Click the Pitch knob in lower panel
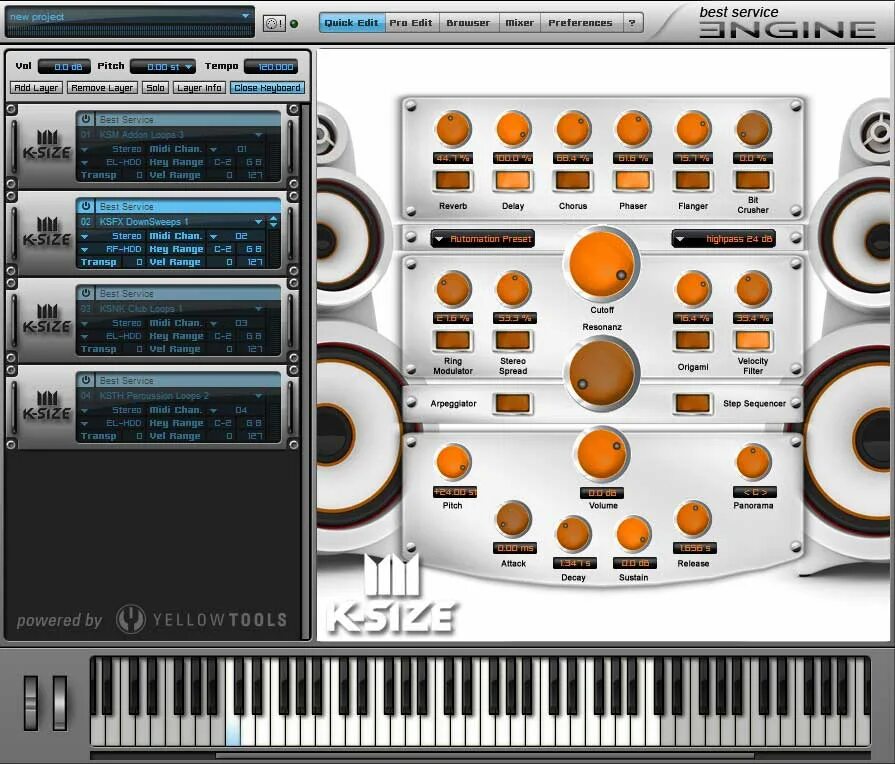Image resolution: width=895 pixels, height=764 pixels. (x=453, y=462)
